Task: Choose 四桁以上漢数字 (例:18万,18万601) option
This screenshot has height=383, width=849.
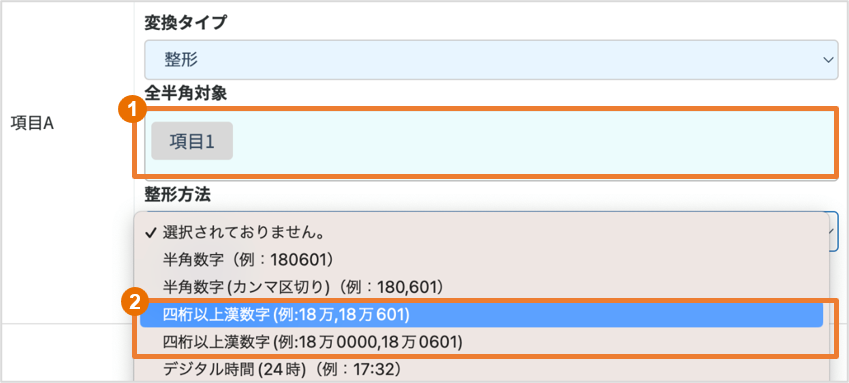Action: pos(481,315)
